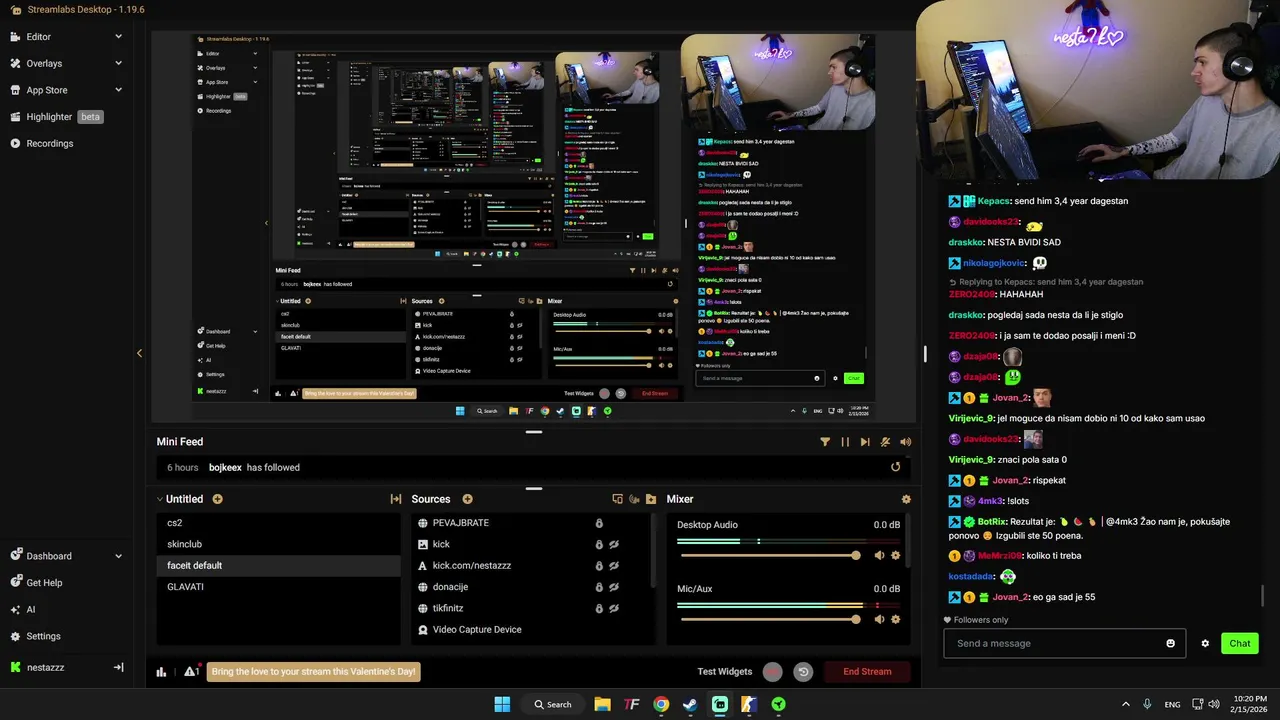Mute Desktop Audio
1280x720 pixels.
(879, 555)
